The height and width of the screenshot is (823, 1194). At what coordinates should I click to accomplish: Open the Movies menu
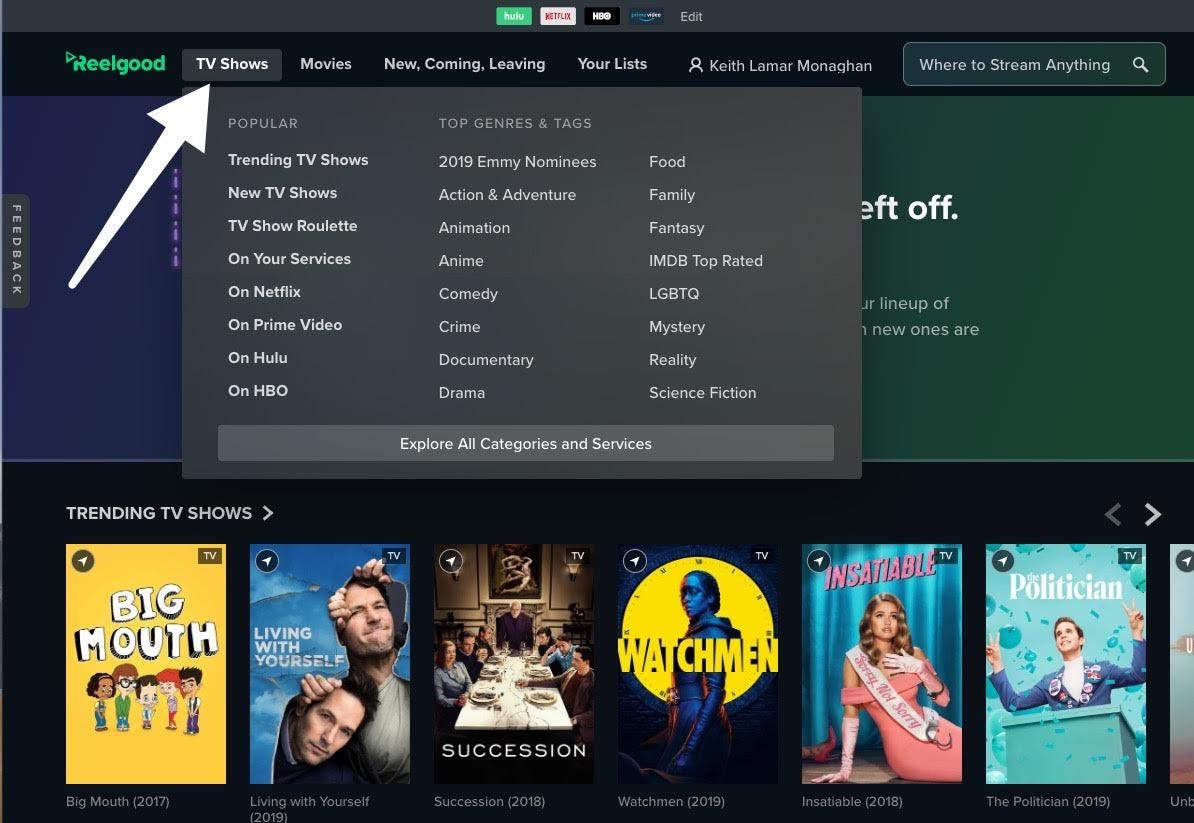tap(326, 64)
